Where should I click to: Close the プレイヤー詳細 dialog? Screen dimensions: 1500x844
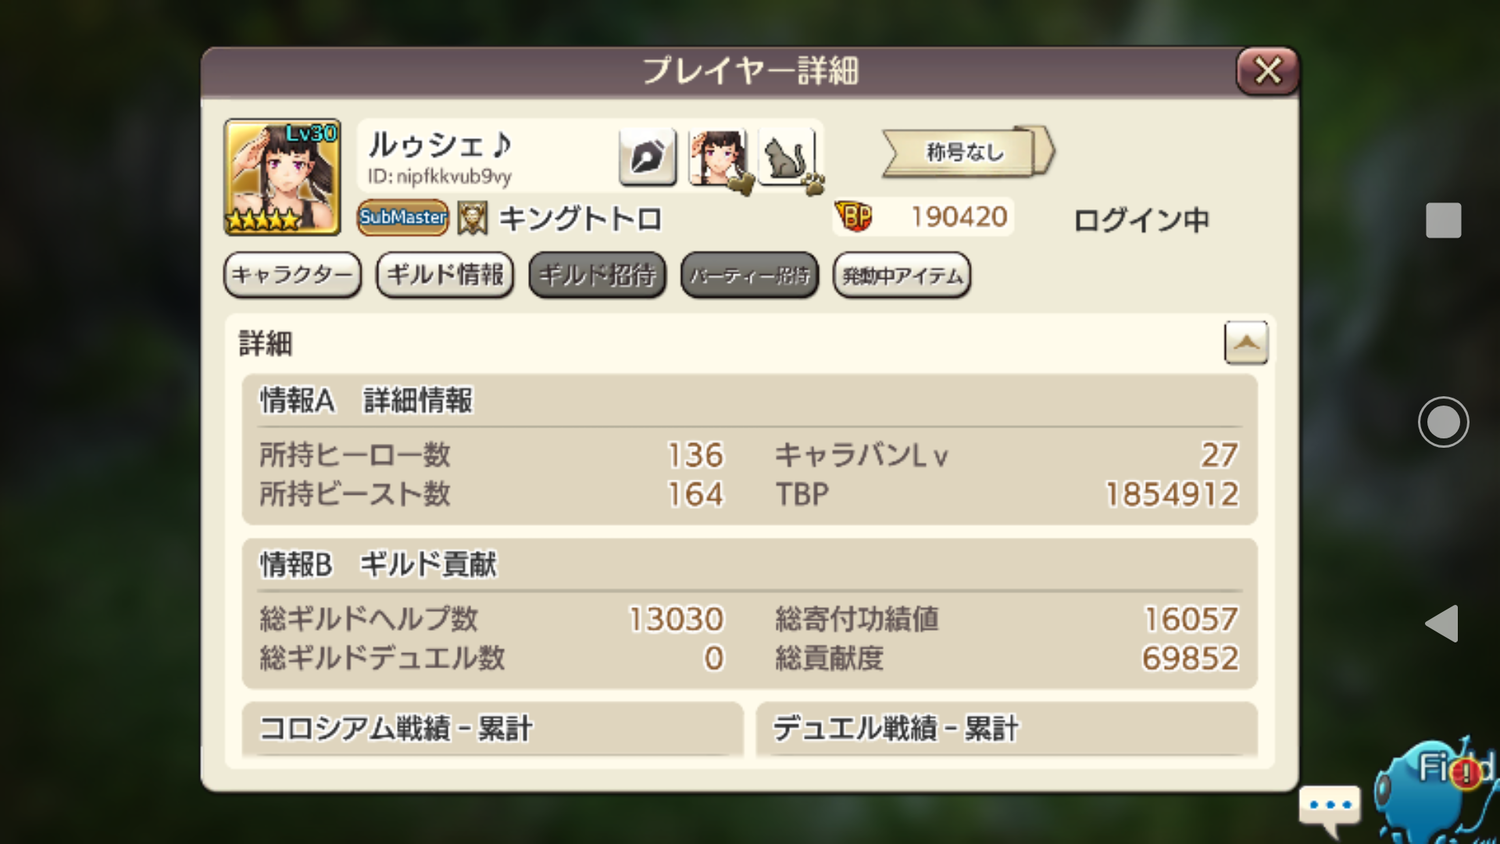(x=1267, y=71)
